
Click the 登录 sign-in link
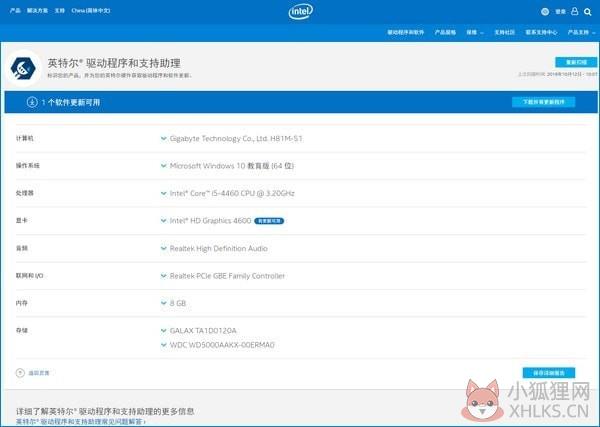point(561,12)
